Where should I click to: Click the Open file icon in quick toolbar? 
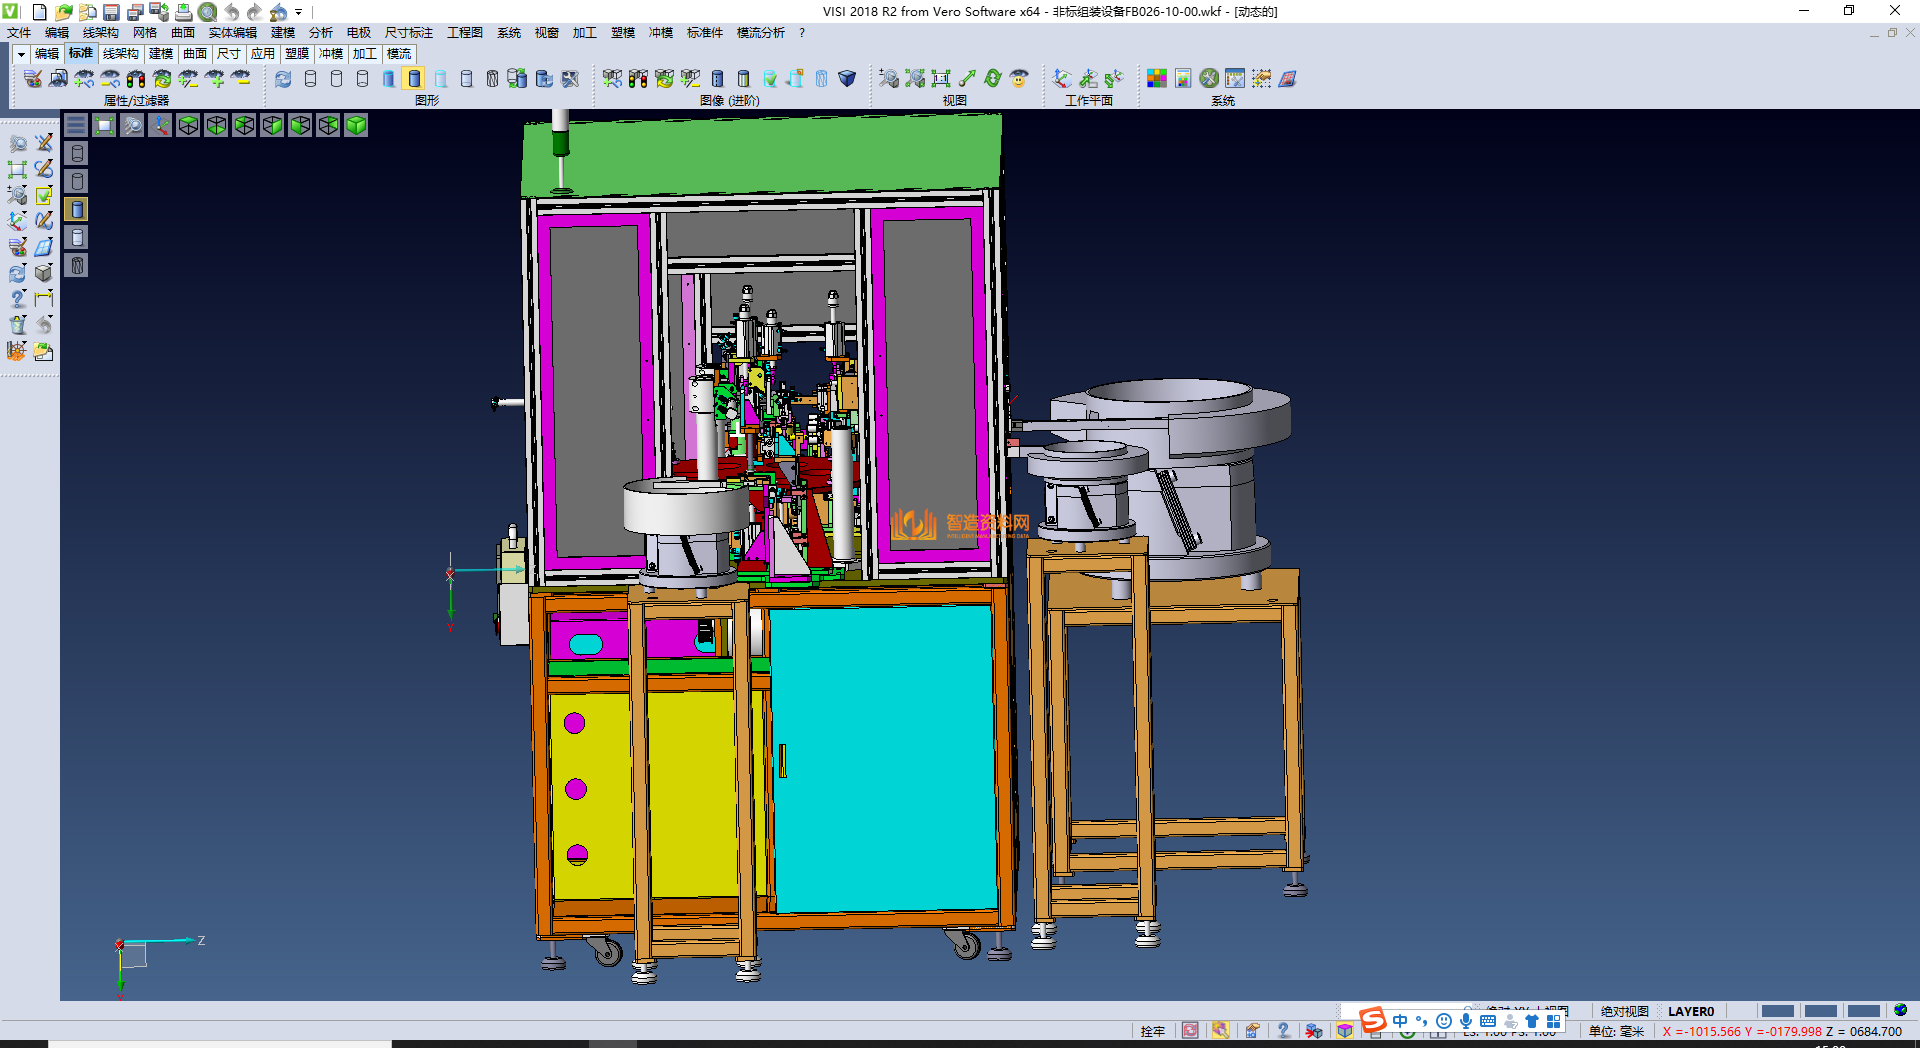(x=64, y=12)
